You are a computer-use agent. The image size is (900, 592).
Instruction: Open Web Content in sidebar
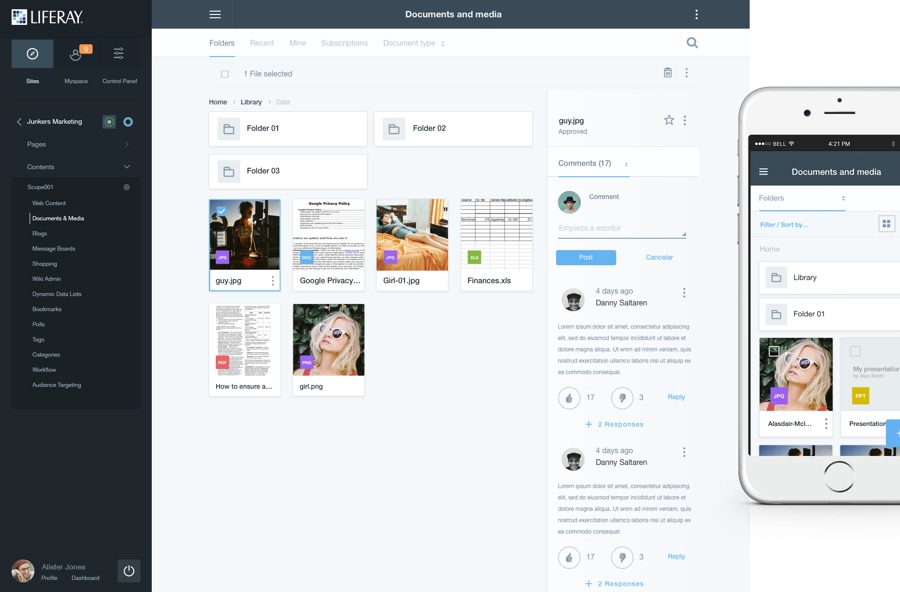(49, 203)
